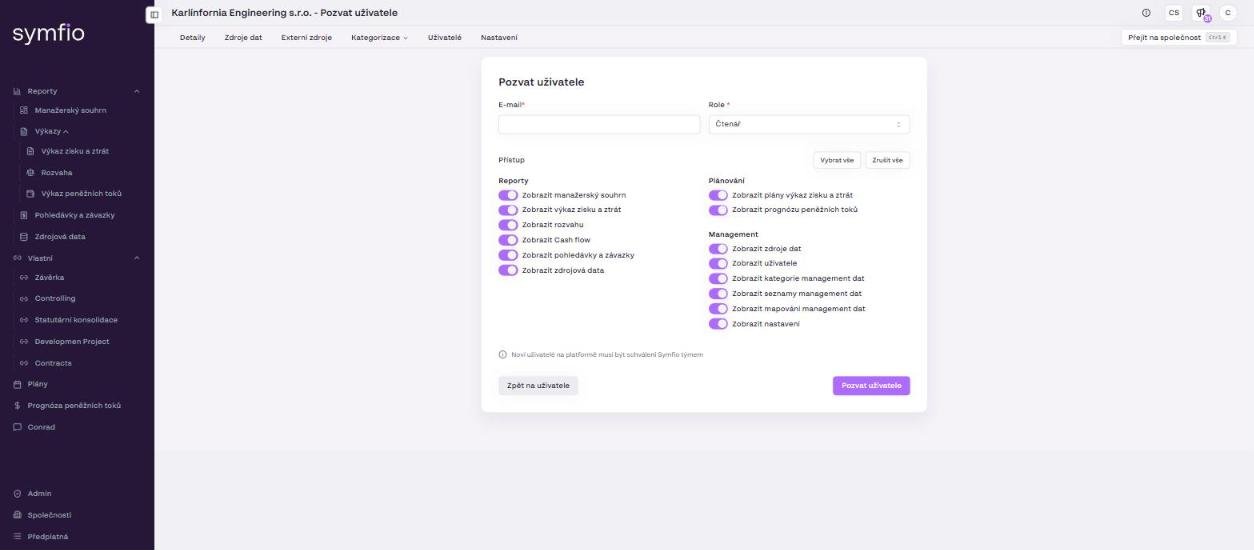Toggle Zobrazit mapování management dat switch
Image resolution: width=1254 pixels, height=550 pixels.
click(x=718, y=308)
